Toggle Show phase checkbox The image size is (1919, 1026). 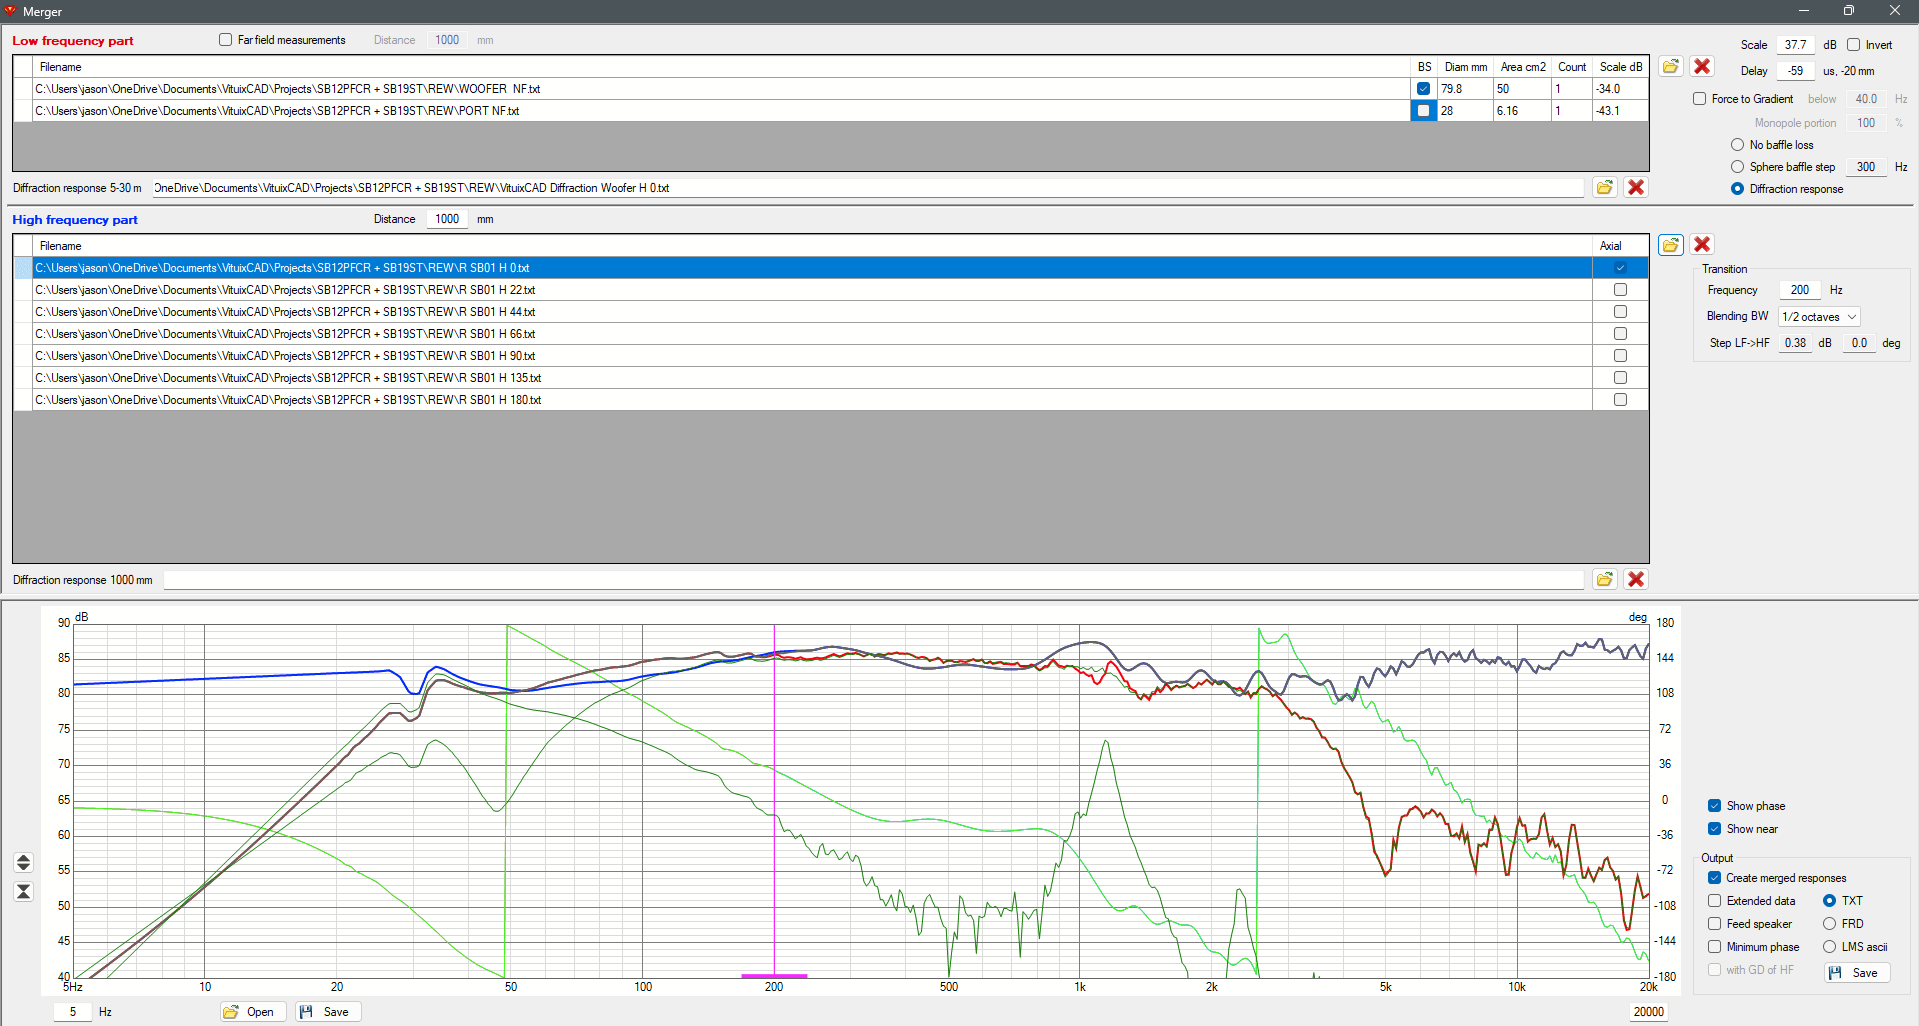point(1714,806)
